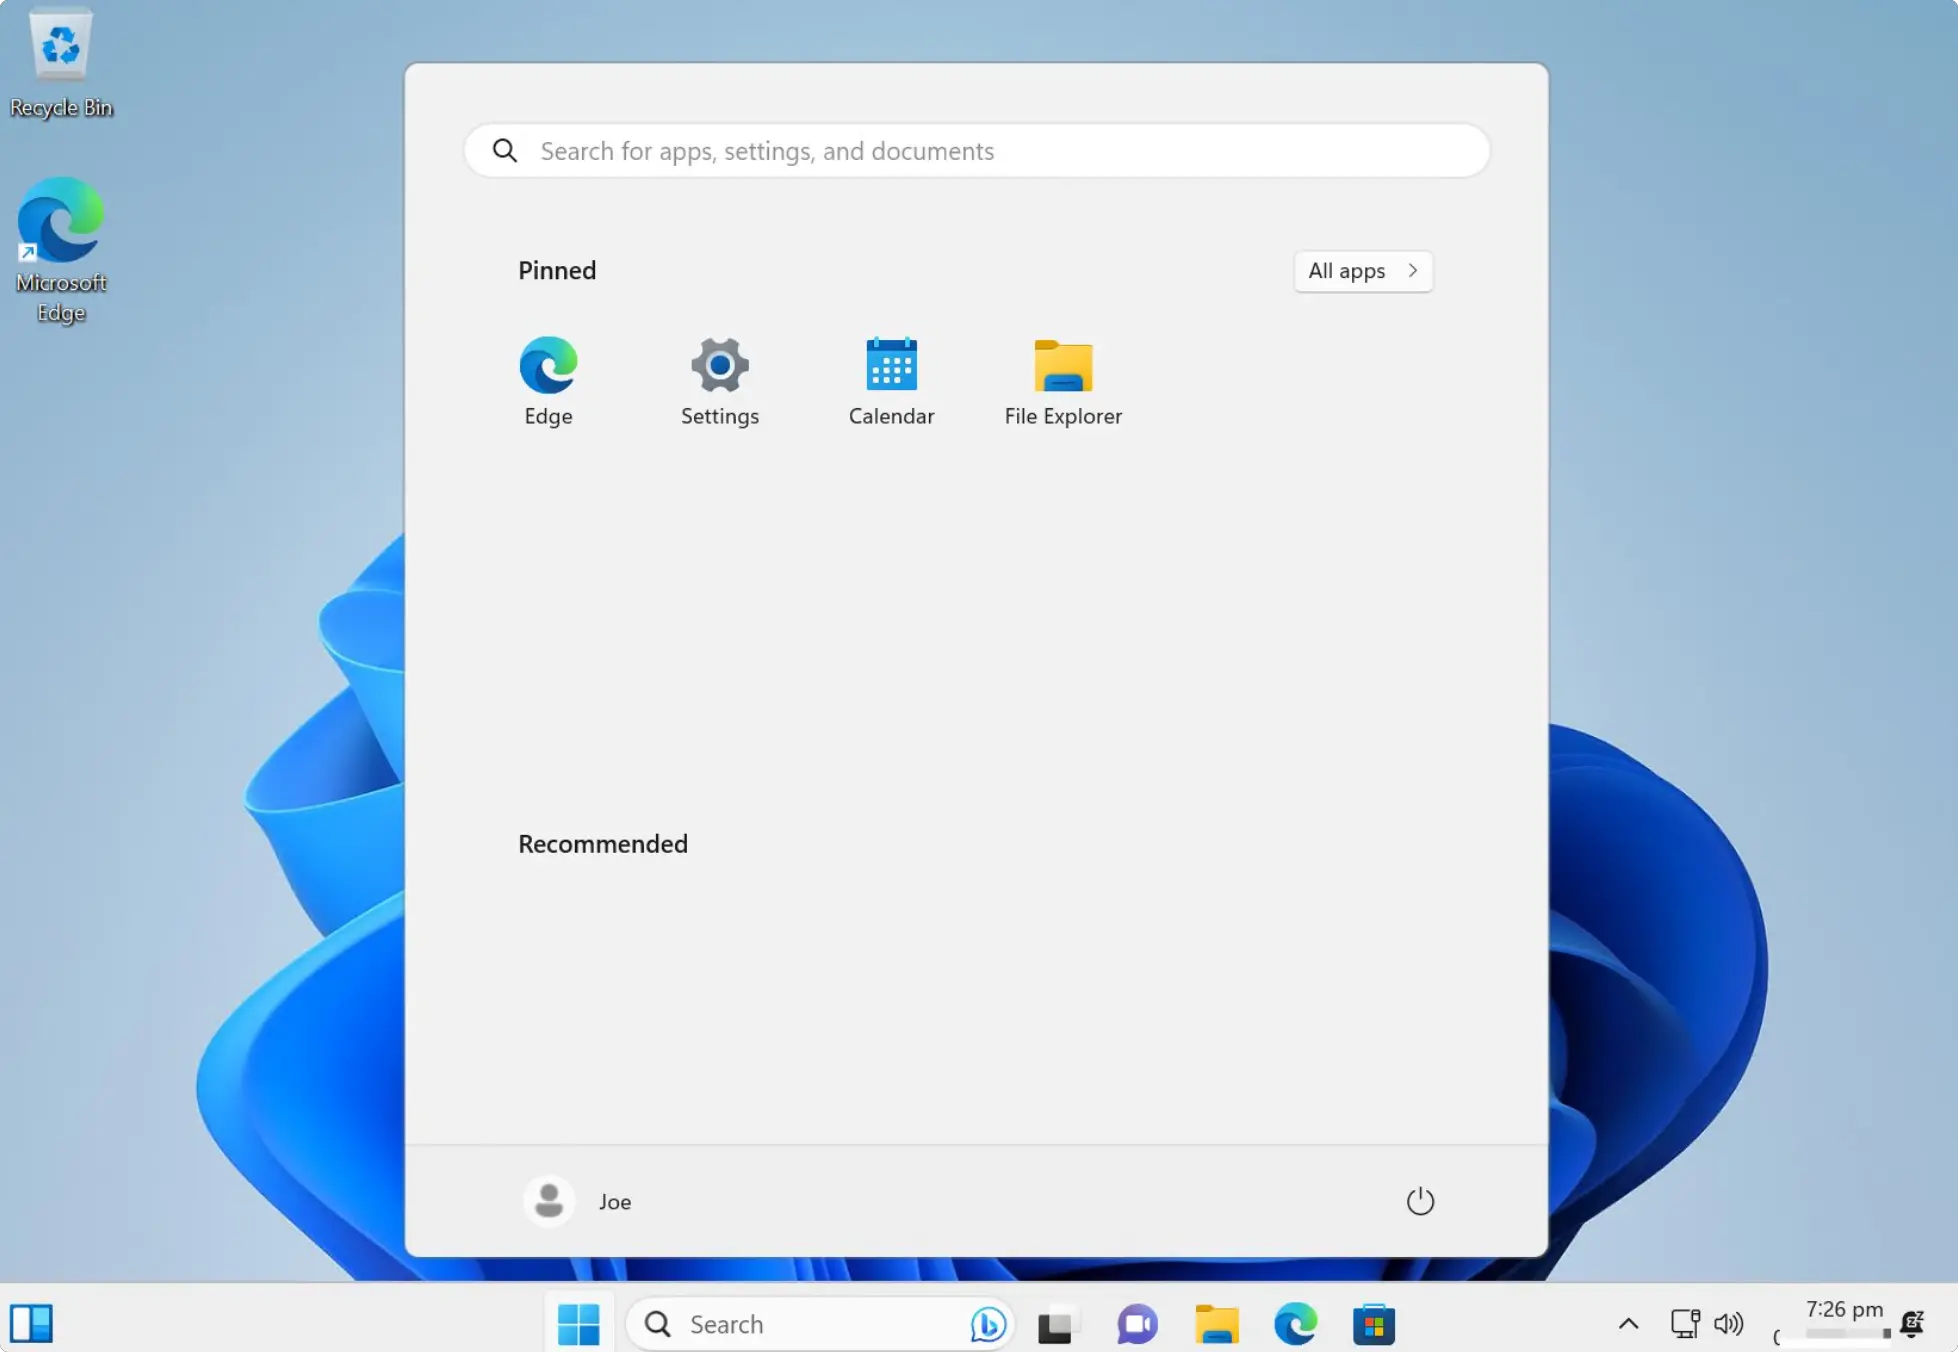Click the taskbar Search box
This screenshot has height=1352, width=1958.
tap(820, 1324)
